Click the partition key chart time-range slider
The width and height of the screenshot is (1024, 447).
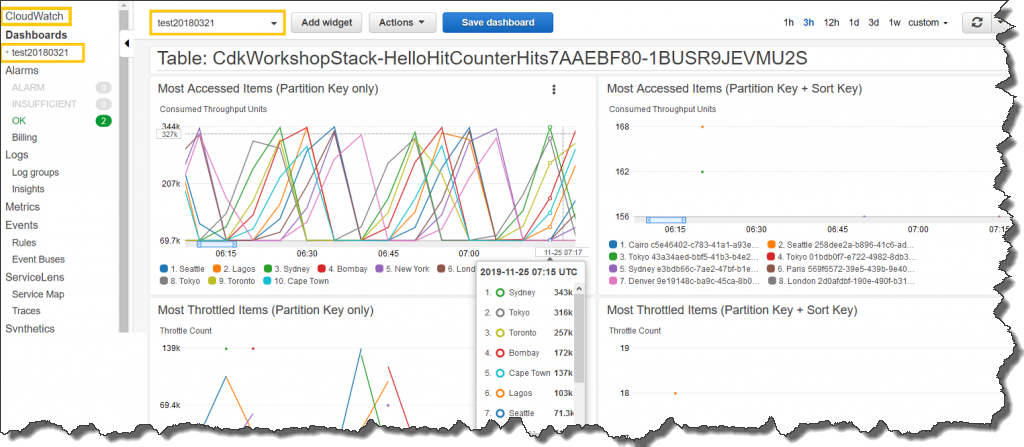coord(217,244)
